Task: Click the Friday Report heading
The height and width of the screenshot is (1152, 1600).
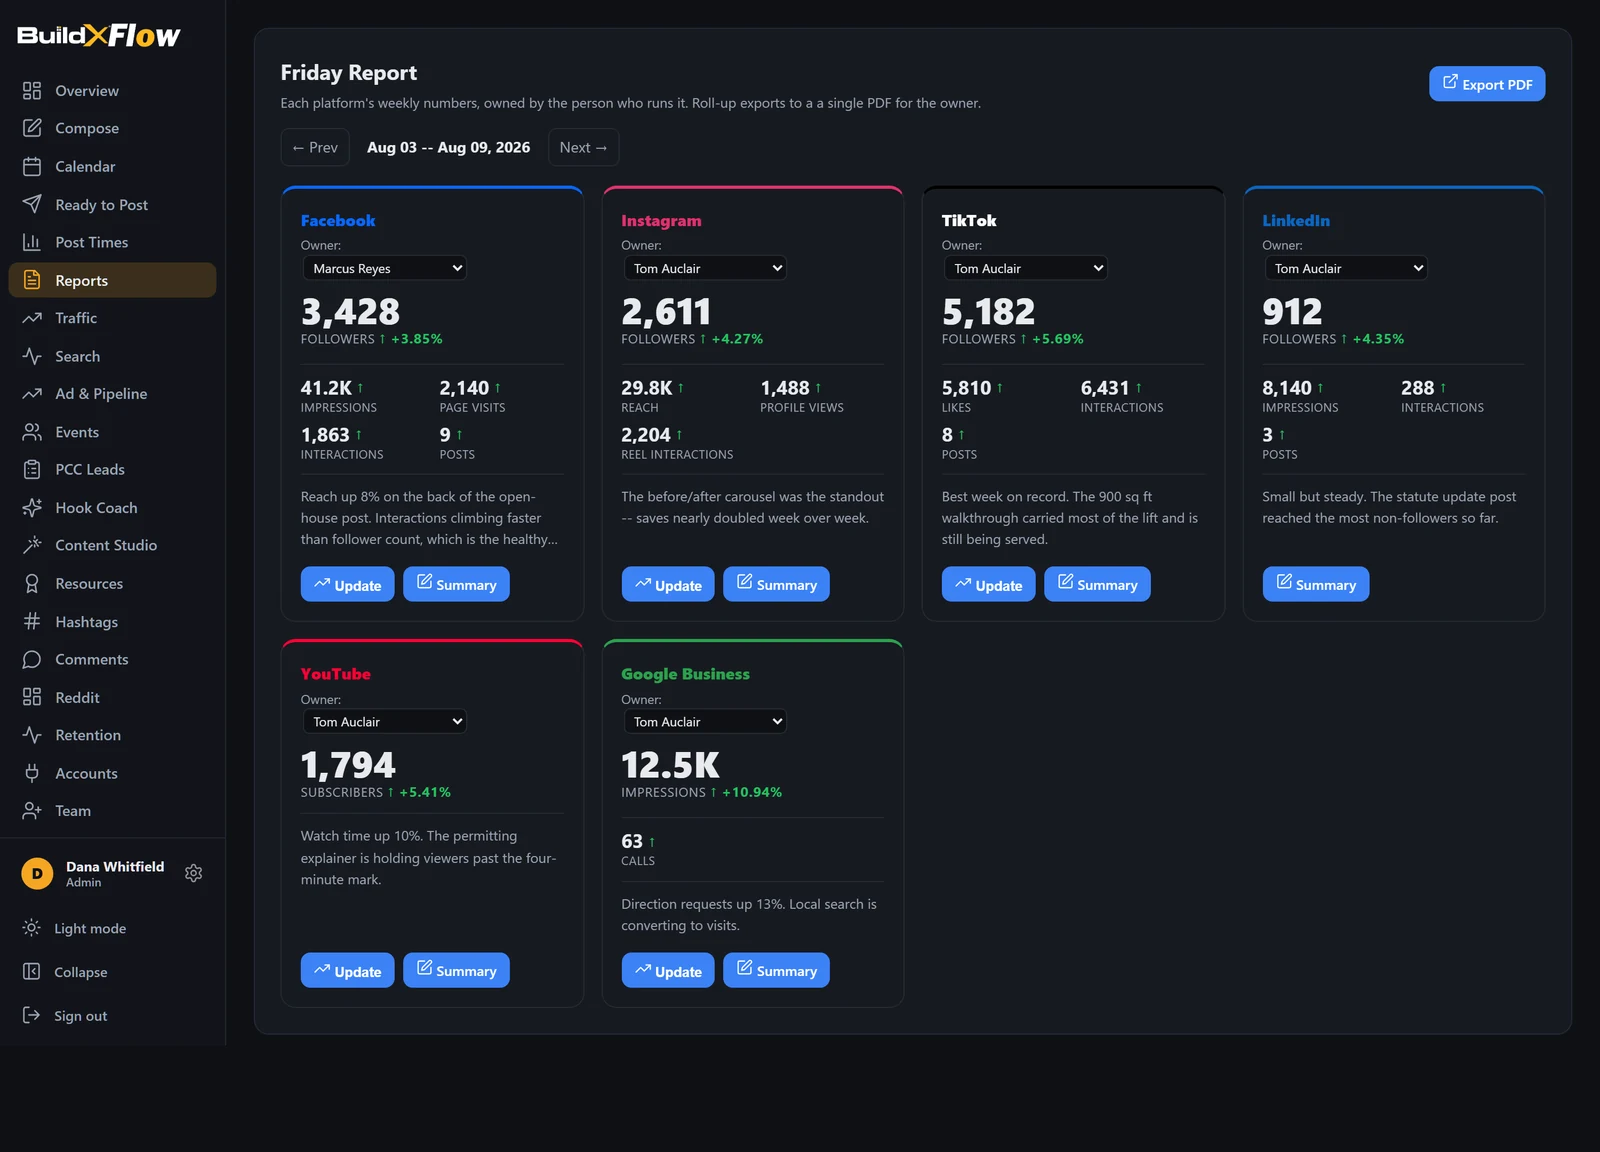Action: (x=349, y=73)
